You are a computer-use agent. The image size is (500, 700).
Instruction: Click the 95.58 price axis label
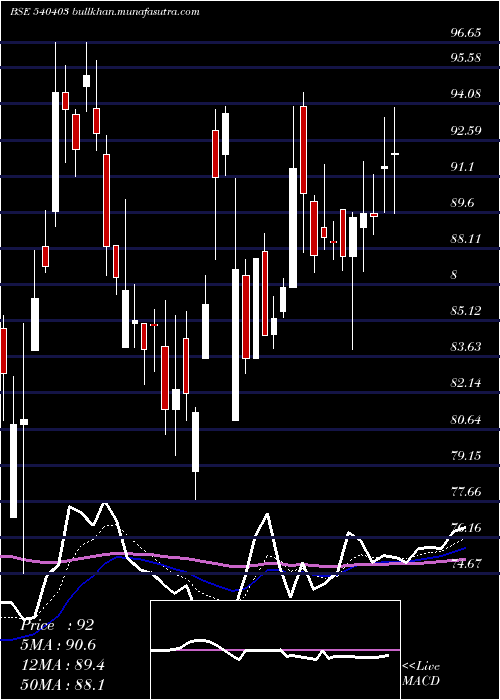point(466,58)
